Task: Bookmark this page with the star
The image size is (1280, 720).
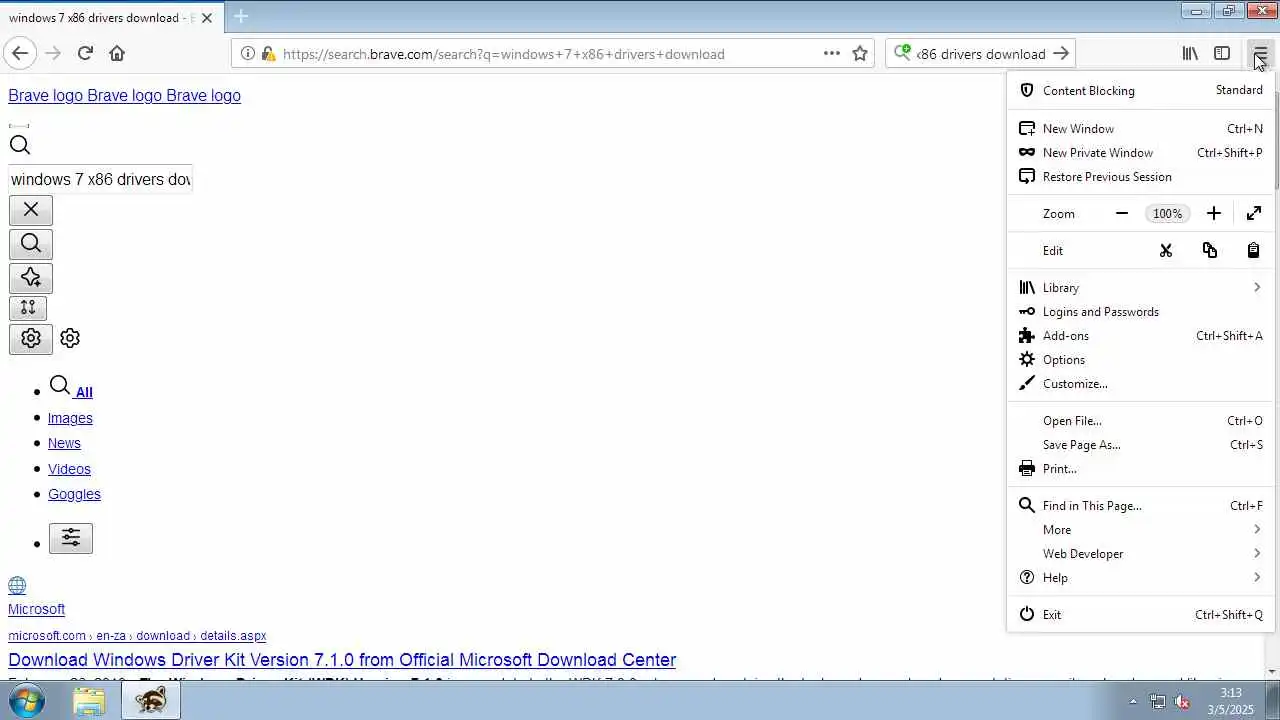Action: pos(860,53)
